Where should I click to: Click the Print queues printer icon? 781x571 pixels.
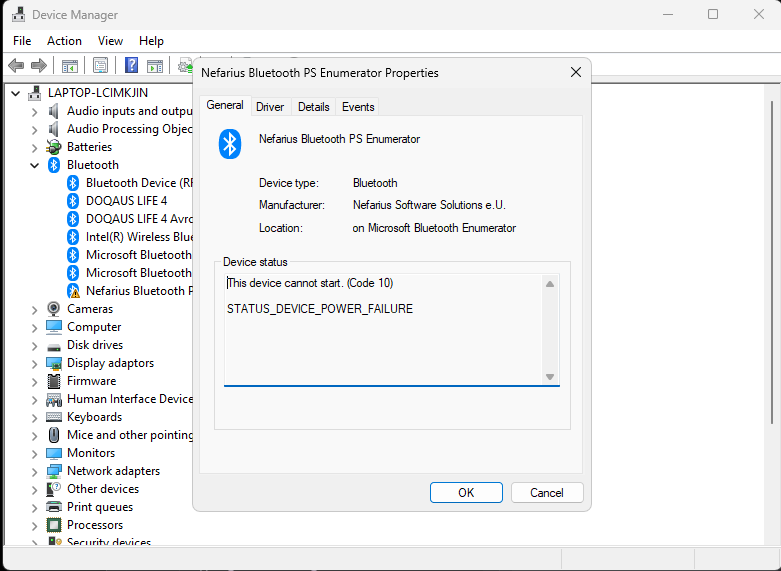coord(54,507)
